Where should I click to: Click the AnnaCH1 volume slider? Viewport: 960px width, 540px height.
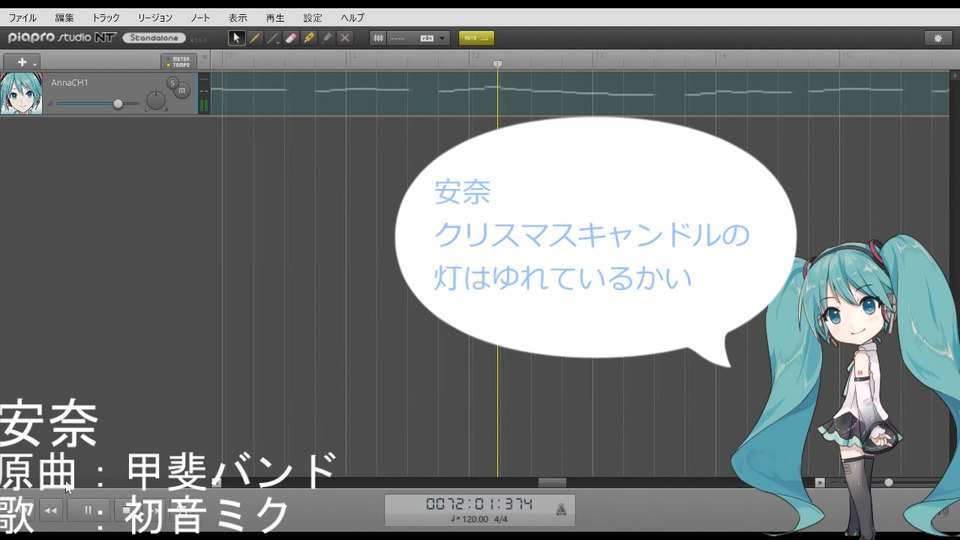[97, 104]
